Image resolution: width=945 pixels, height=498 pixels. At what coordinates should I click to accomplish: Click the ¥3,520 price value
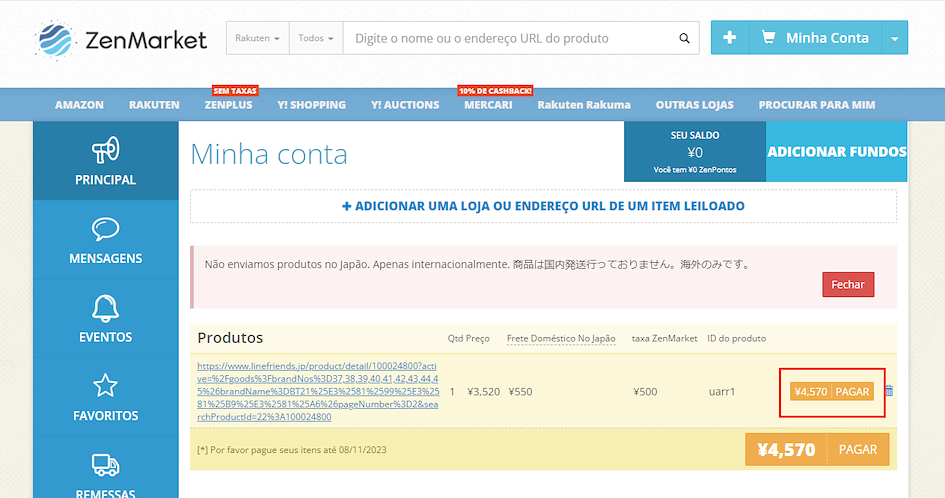[x=483, y=392]
